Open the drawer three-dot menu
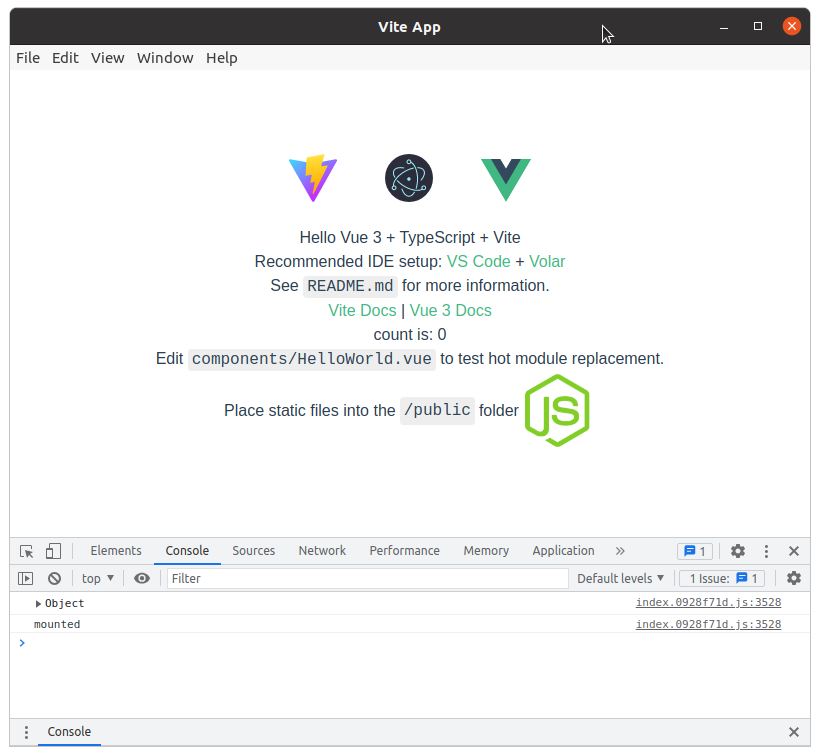The image size is (820, 756). 26,732
